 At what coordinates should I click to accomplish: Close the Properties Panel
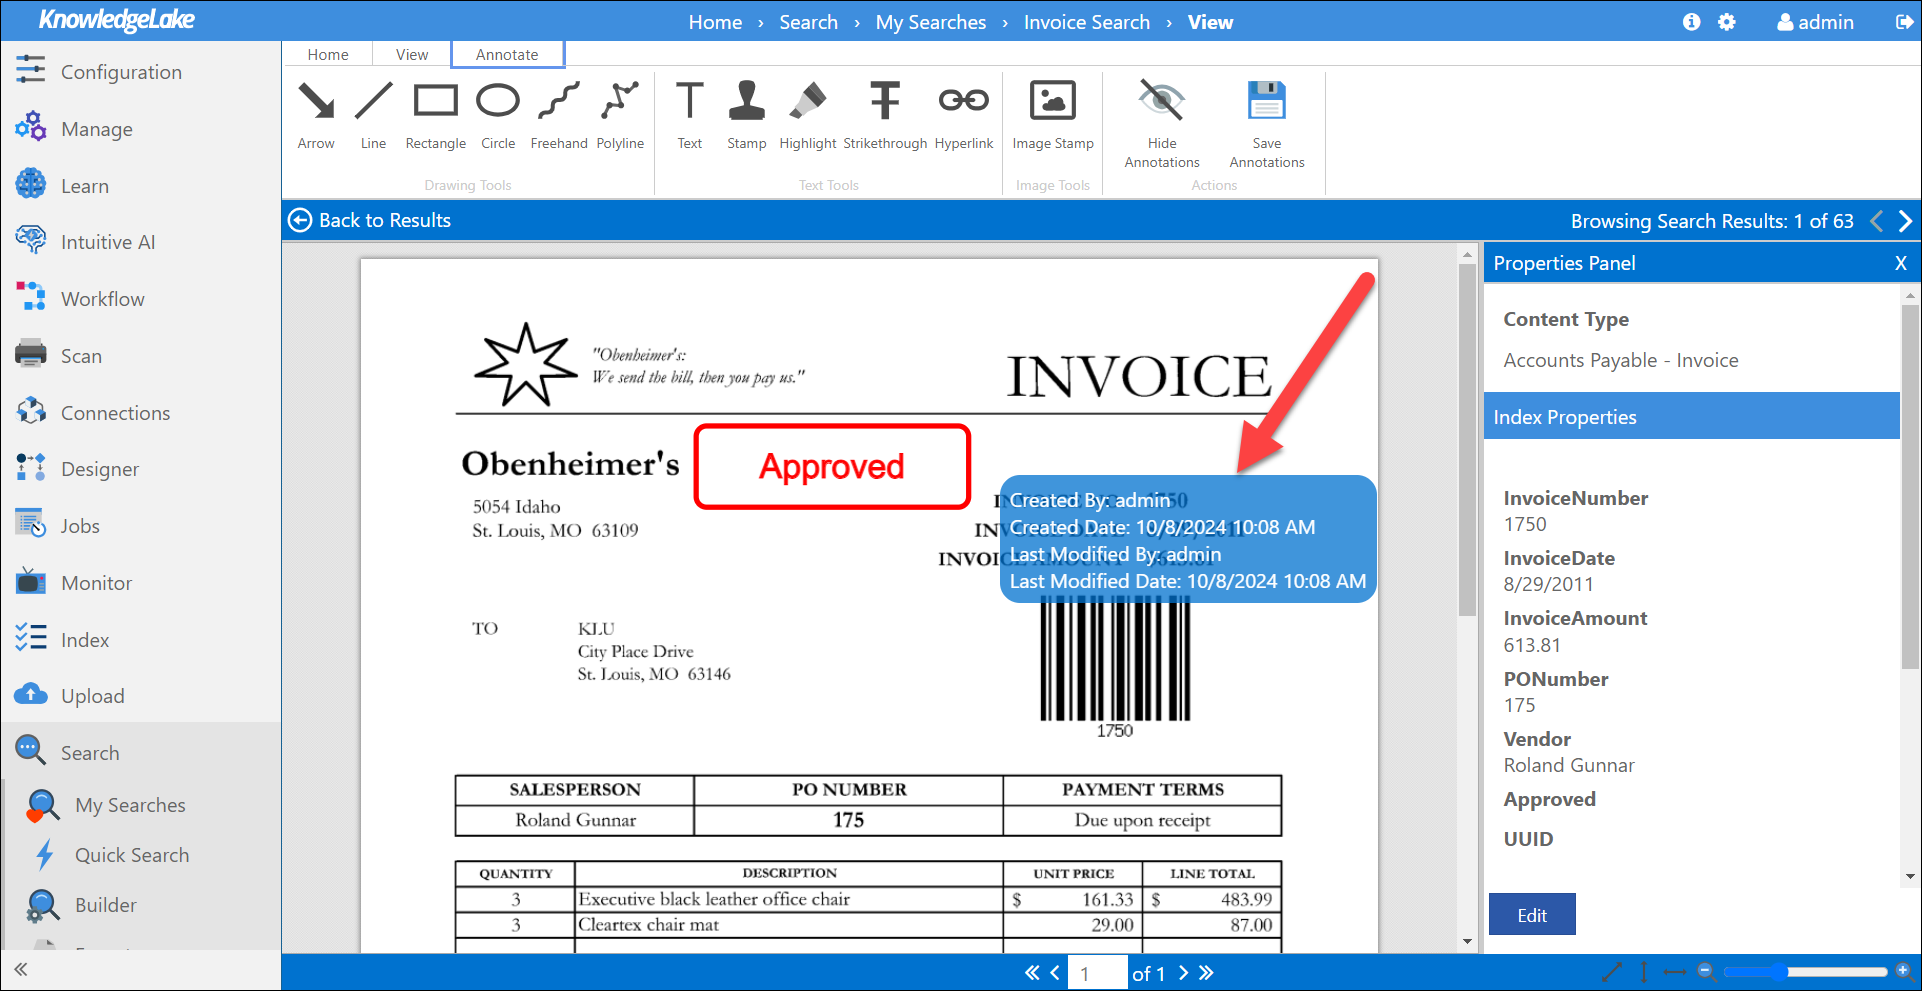click(1901, 263)
